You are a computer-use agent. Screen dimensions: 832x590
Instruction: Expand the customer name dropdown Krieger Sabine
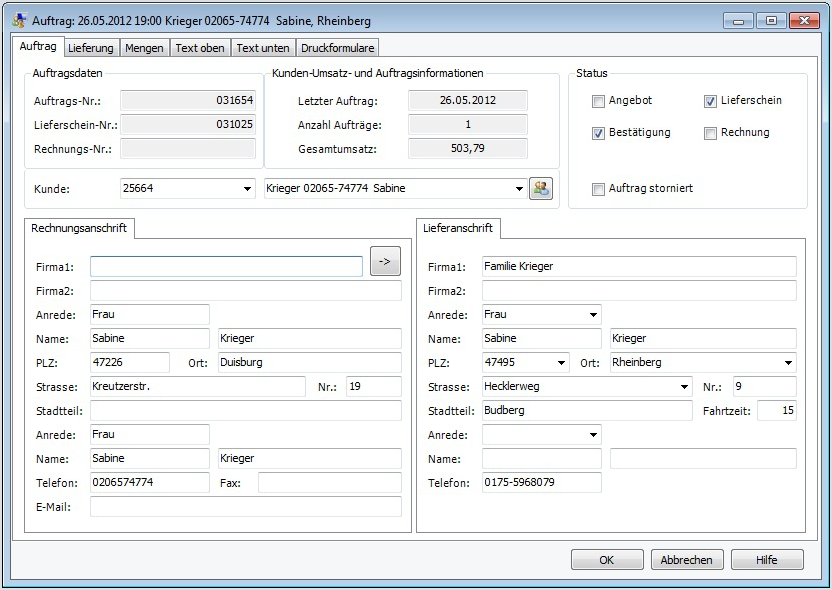518,189
